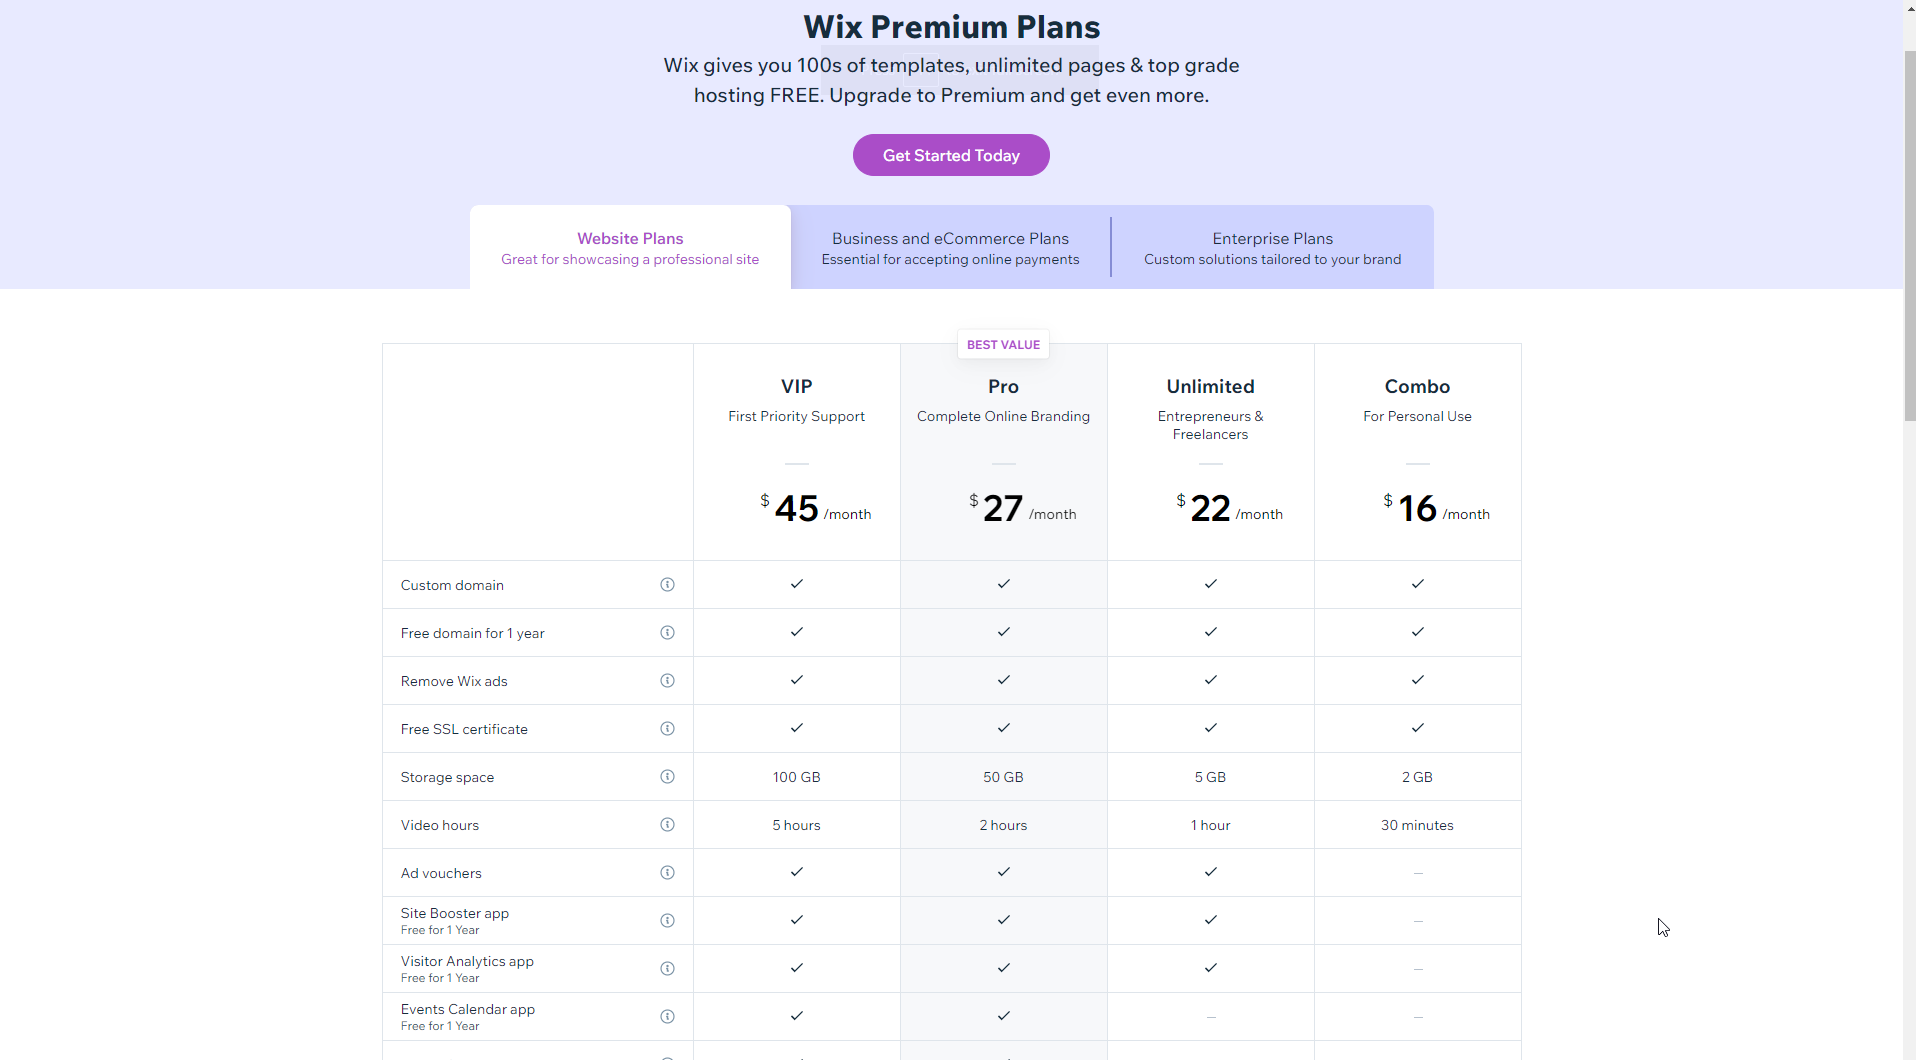Open the Enterprise Plans tab
The width and height of the screenshot is (1916, 1060).
point(1272,248)
